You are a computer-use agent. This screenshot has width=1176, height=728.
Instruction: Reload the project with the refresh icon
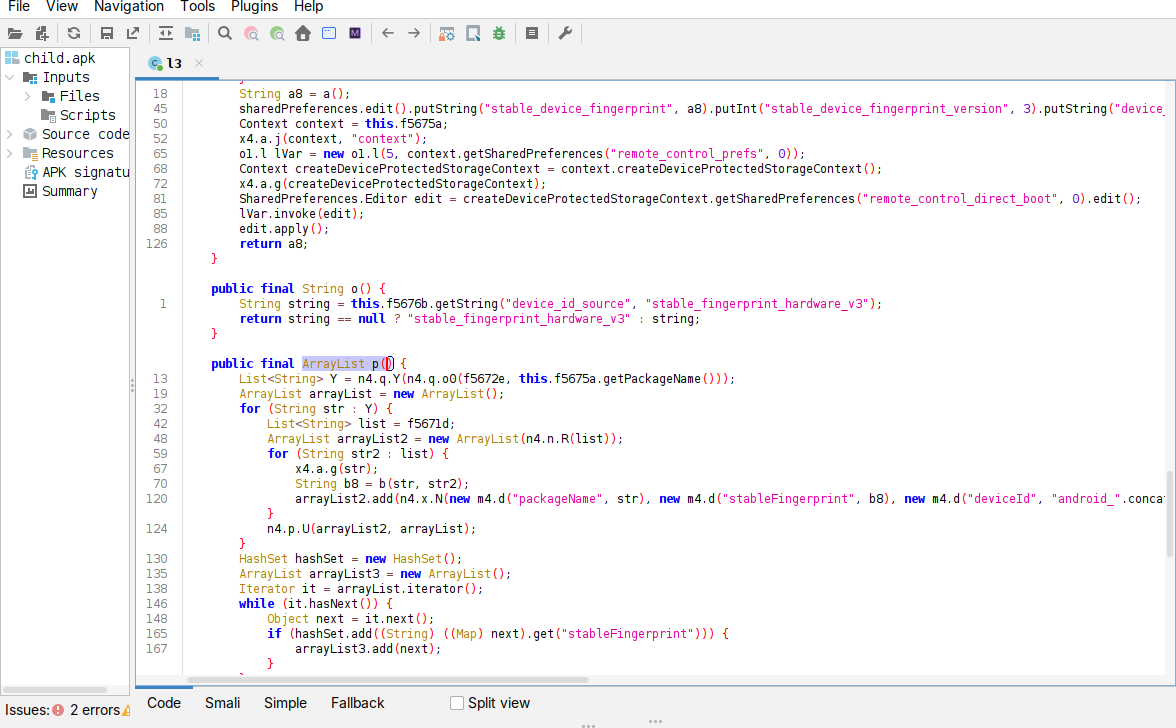coord(74,33)
